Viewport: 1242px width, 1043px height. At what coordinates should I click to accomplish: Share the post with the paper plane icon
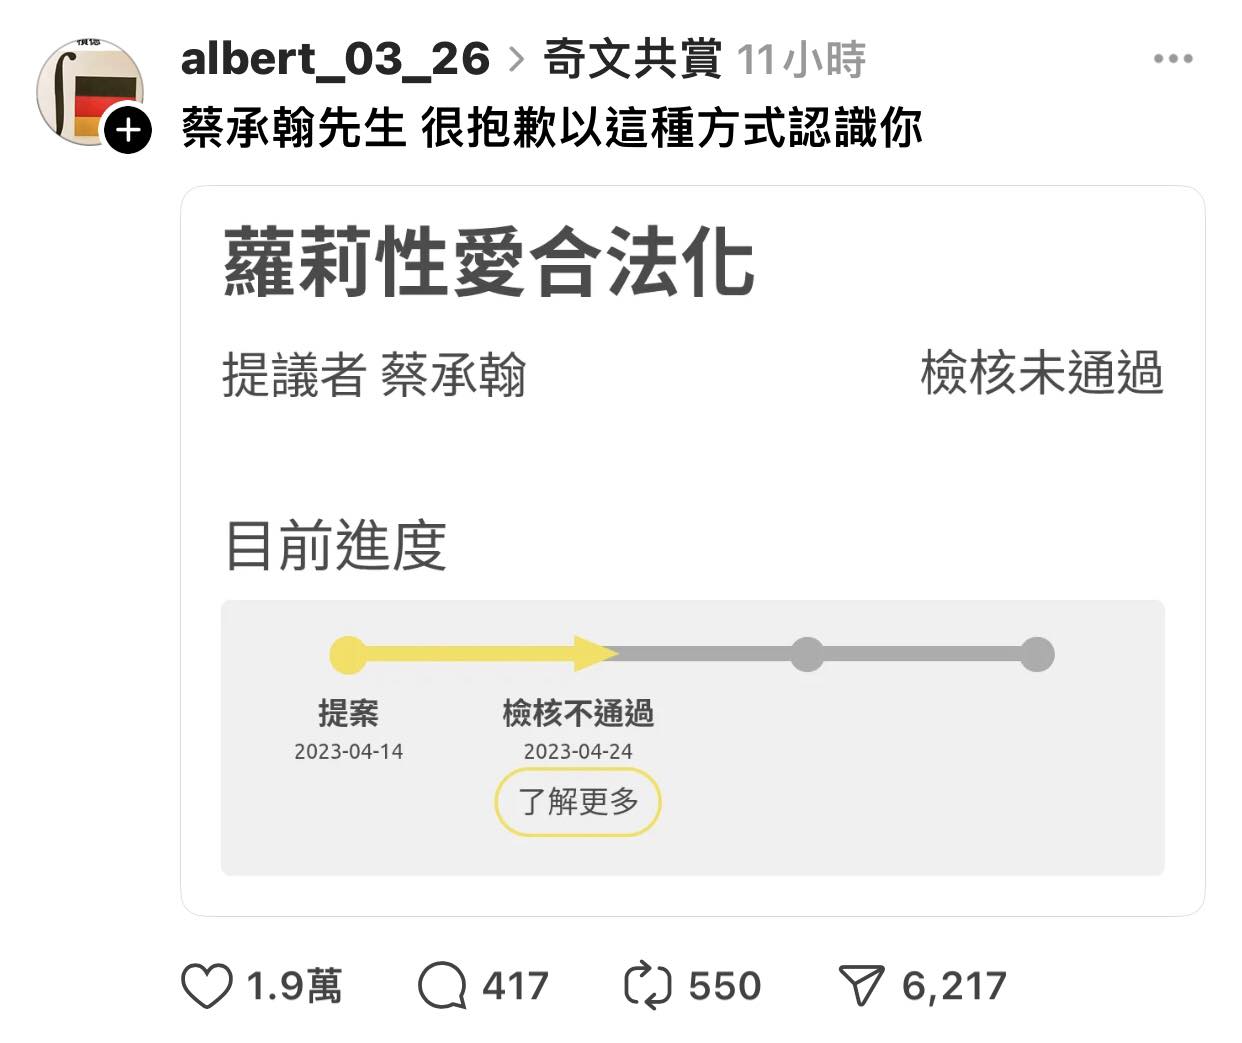[x=861, y=986]
